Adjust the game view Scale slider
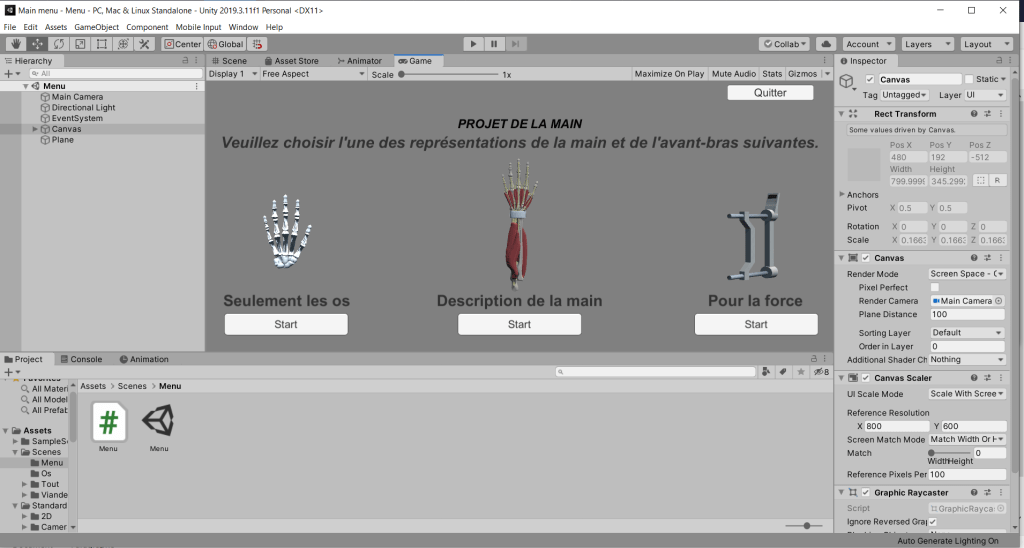The image size is (1024, 548). pyautogui.click(x=402, y=74)
